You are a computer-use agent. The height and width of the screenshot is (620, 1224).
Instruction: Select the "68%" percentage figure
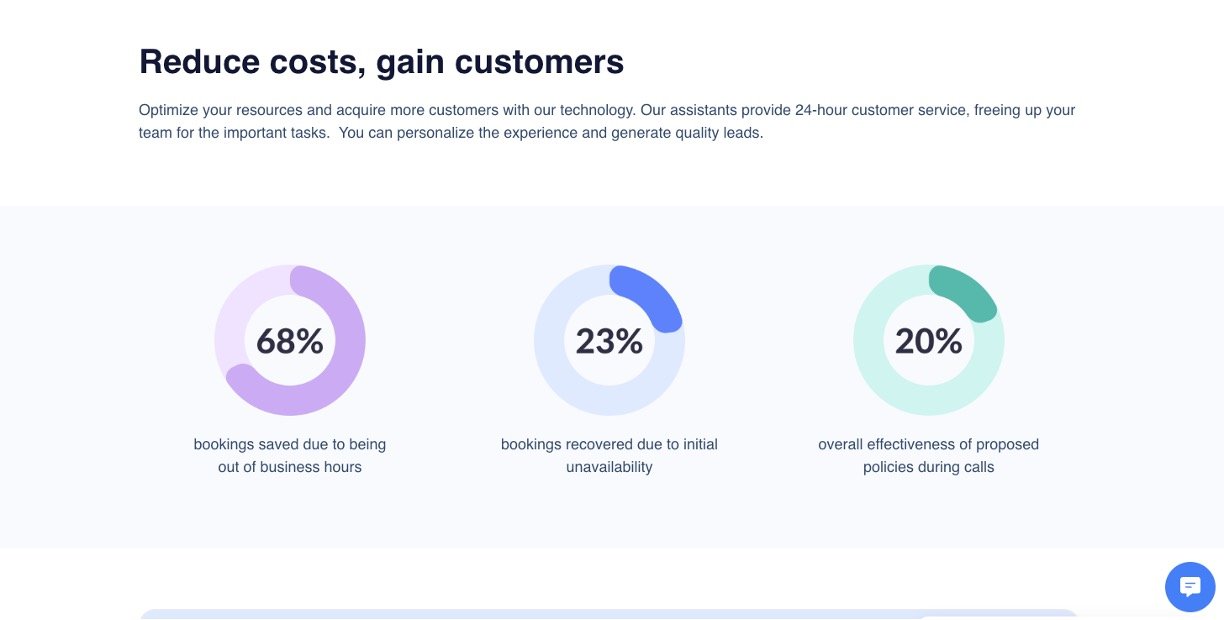coord(290,341)
